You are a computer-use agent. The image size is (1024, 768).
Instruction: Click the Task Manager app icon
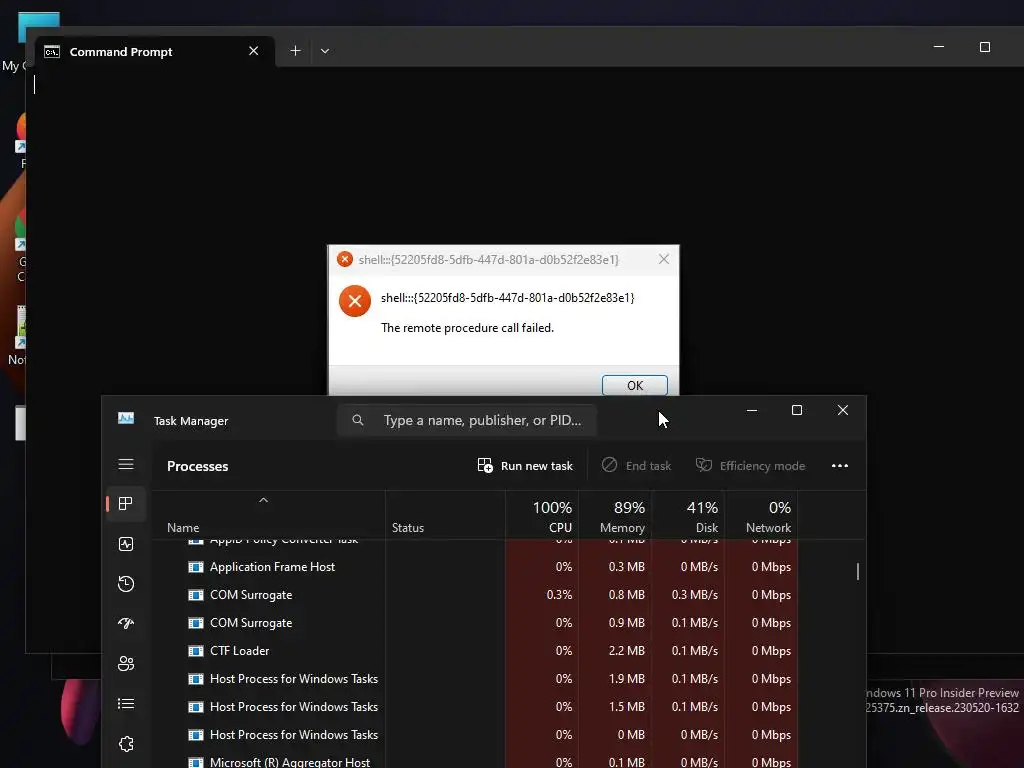coord(126,419)
